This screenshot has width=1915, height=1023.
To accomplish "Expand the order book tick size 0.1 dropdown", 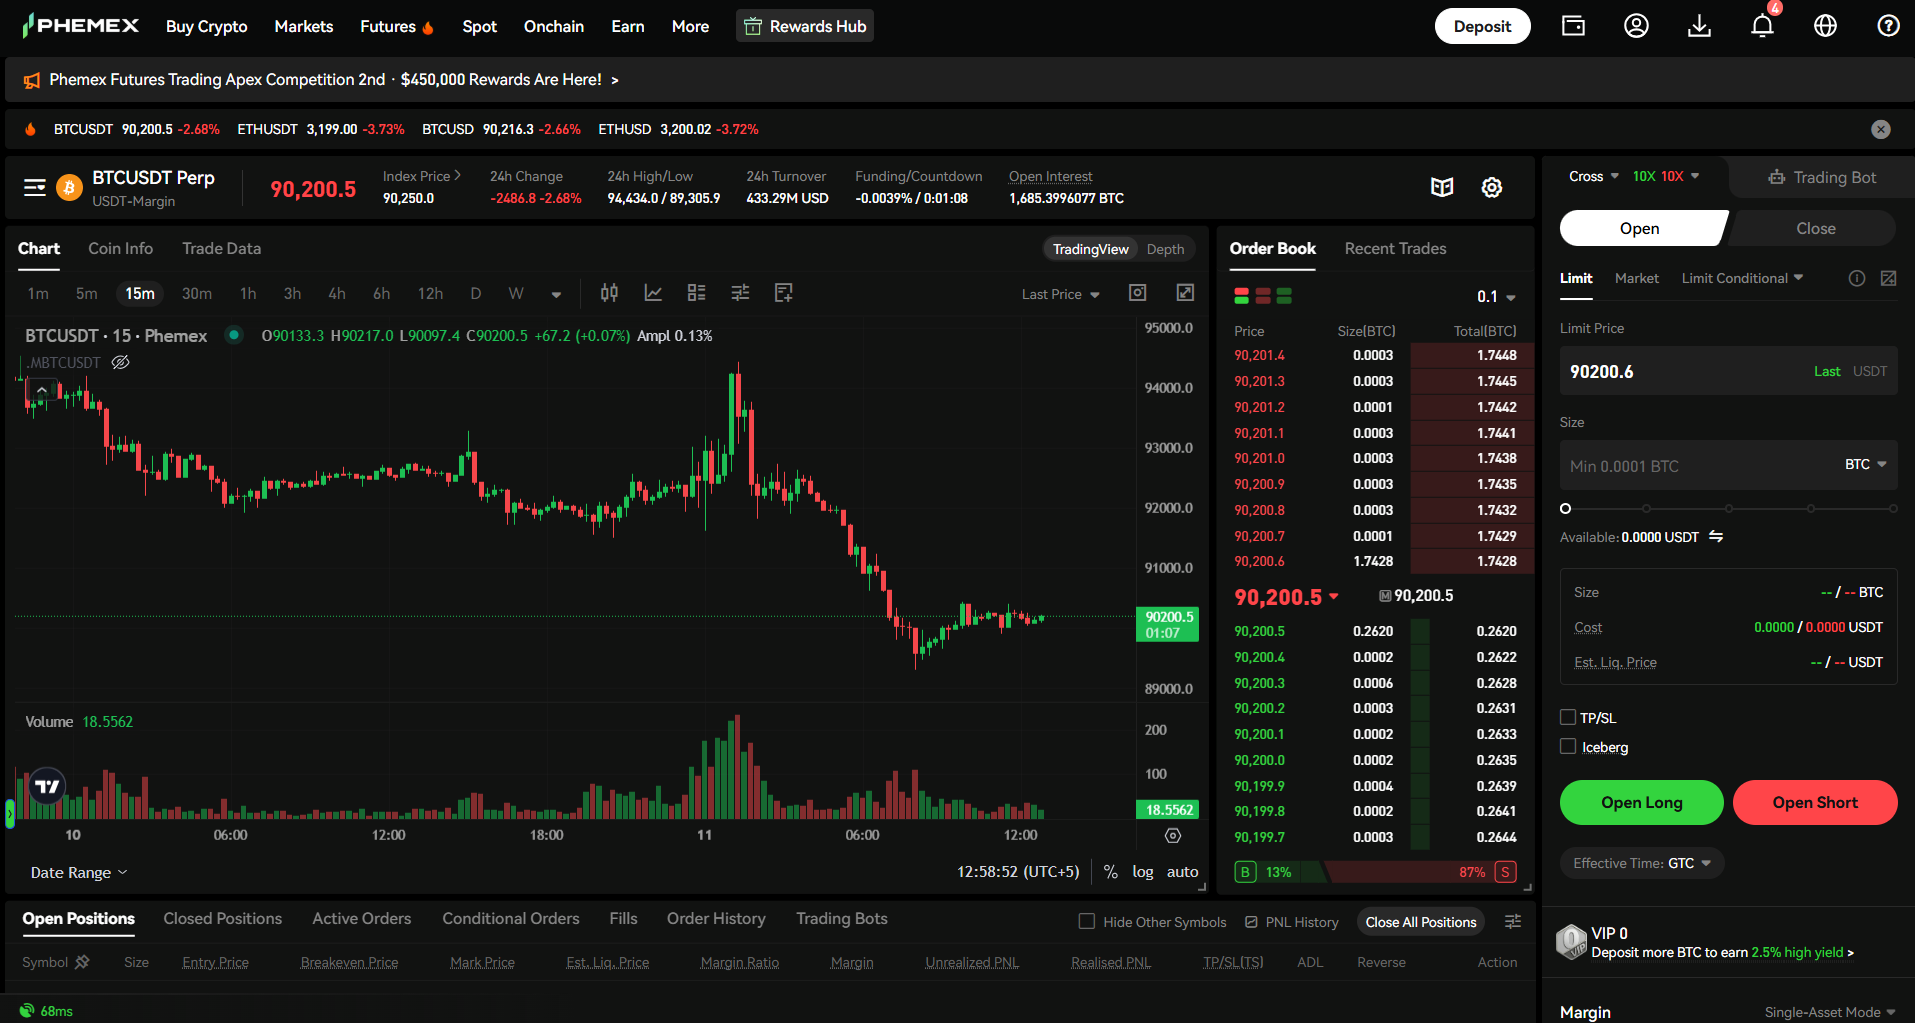I will coord(1496,296).
